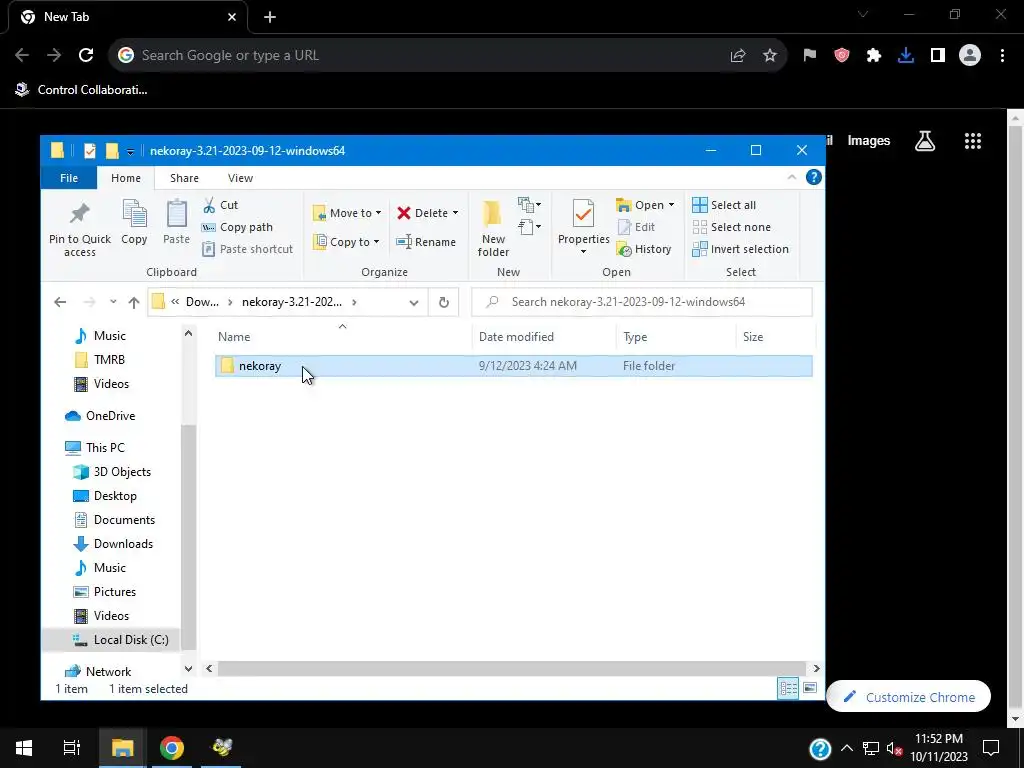Switch to the View ribbon tab
The height and width of the screenshot is (768, 1024).
coord(240,178)
